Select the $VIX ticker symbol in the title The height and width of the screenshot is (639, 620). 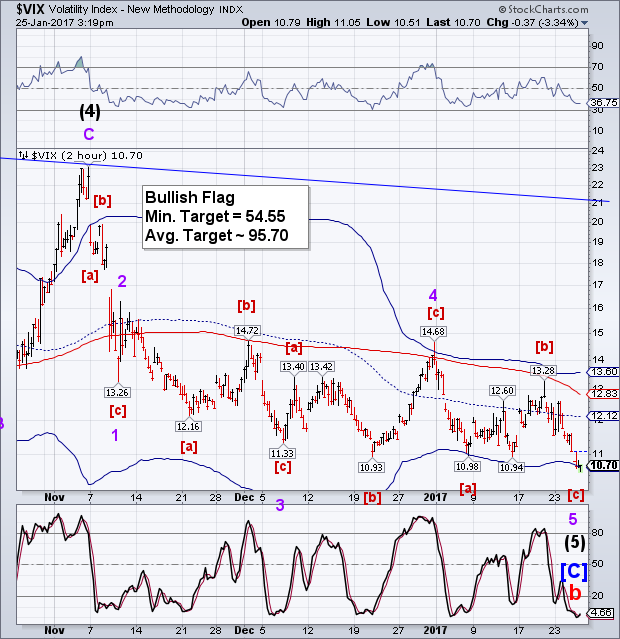[31, 9]
